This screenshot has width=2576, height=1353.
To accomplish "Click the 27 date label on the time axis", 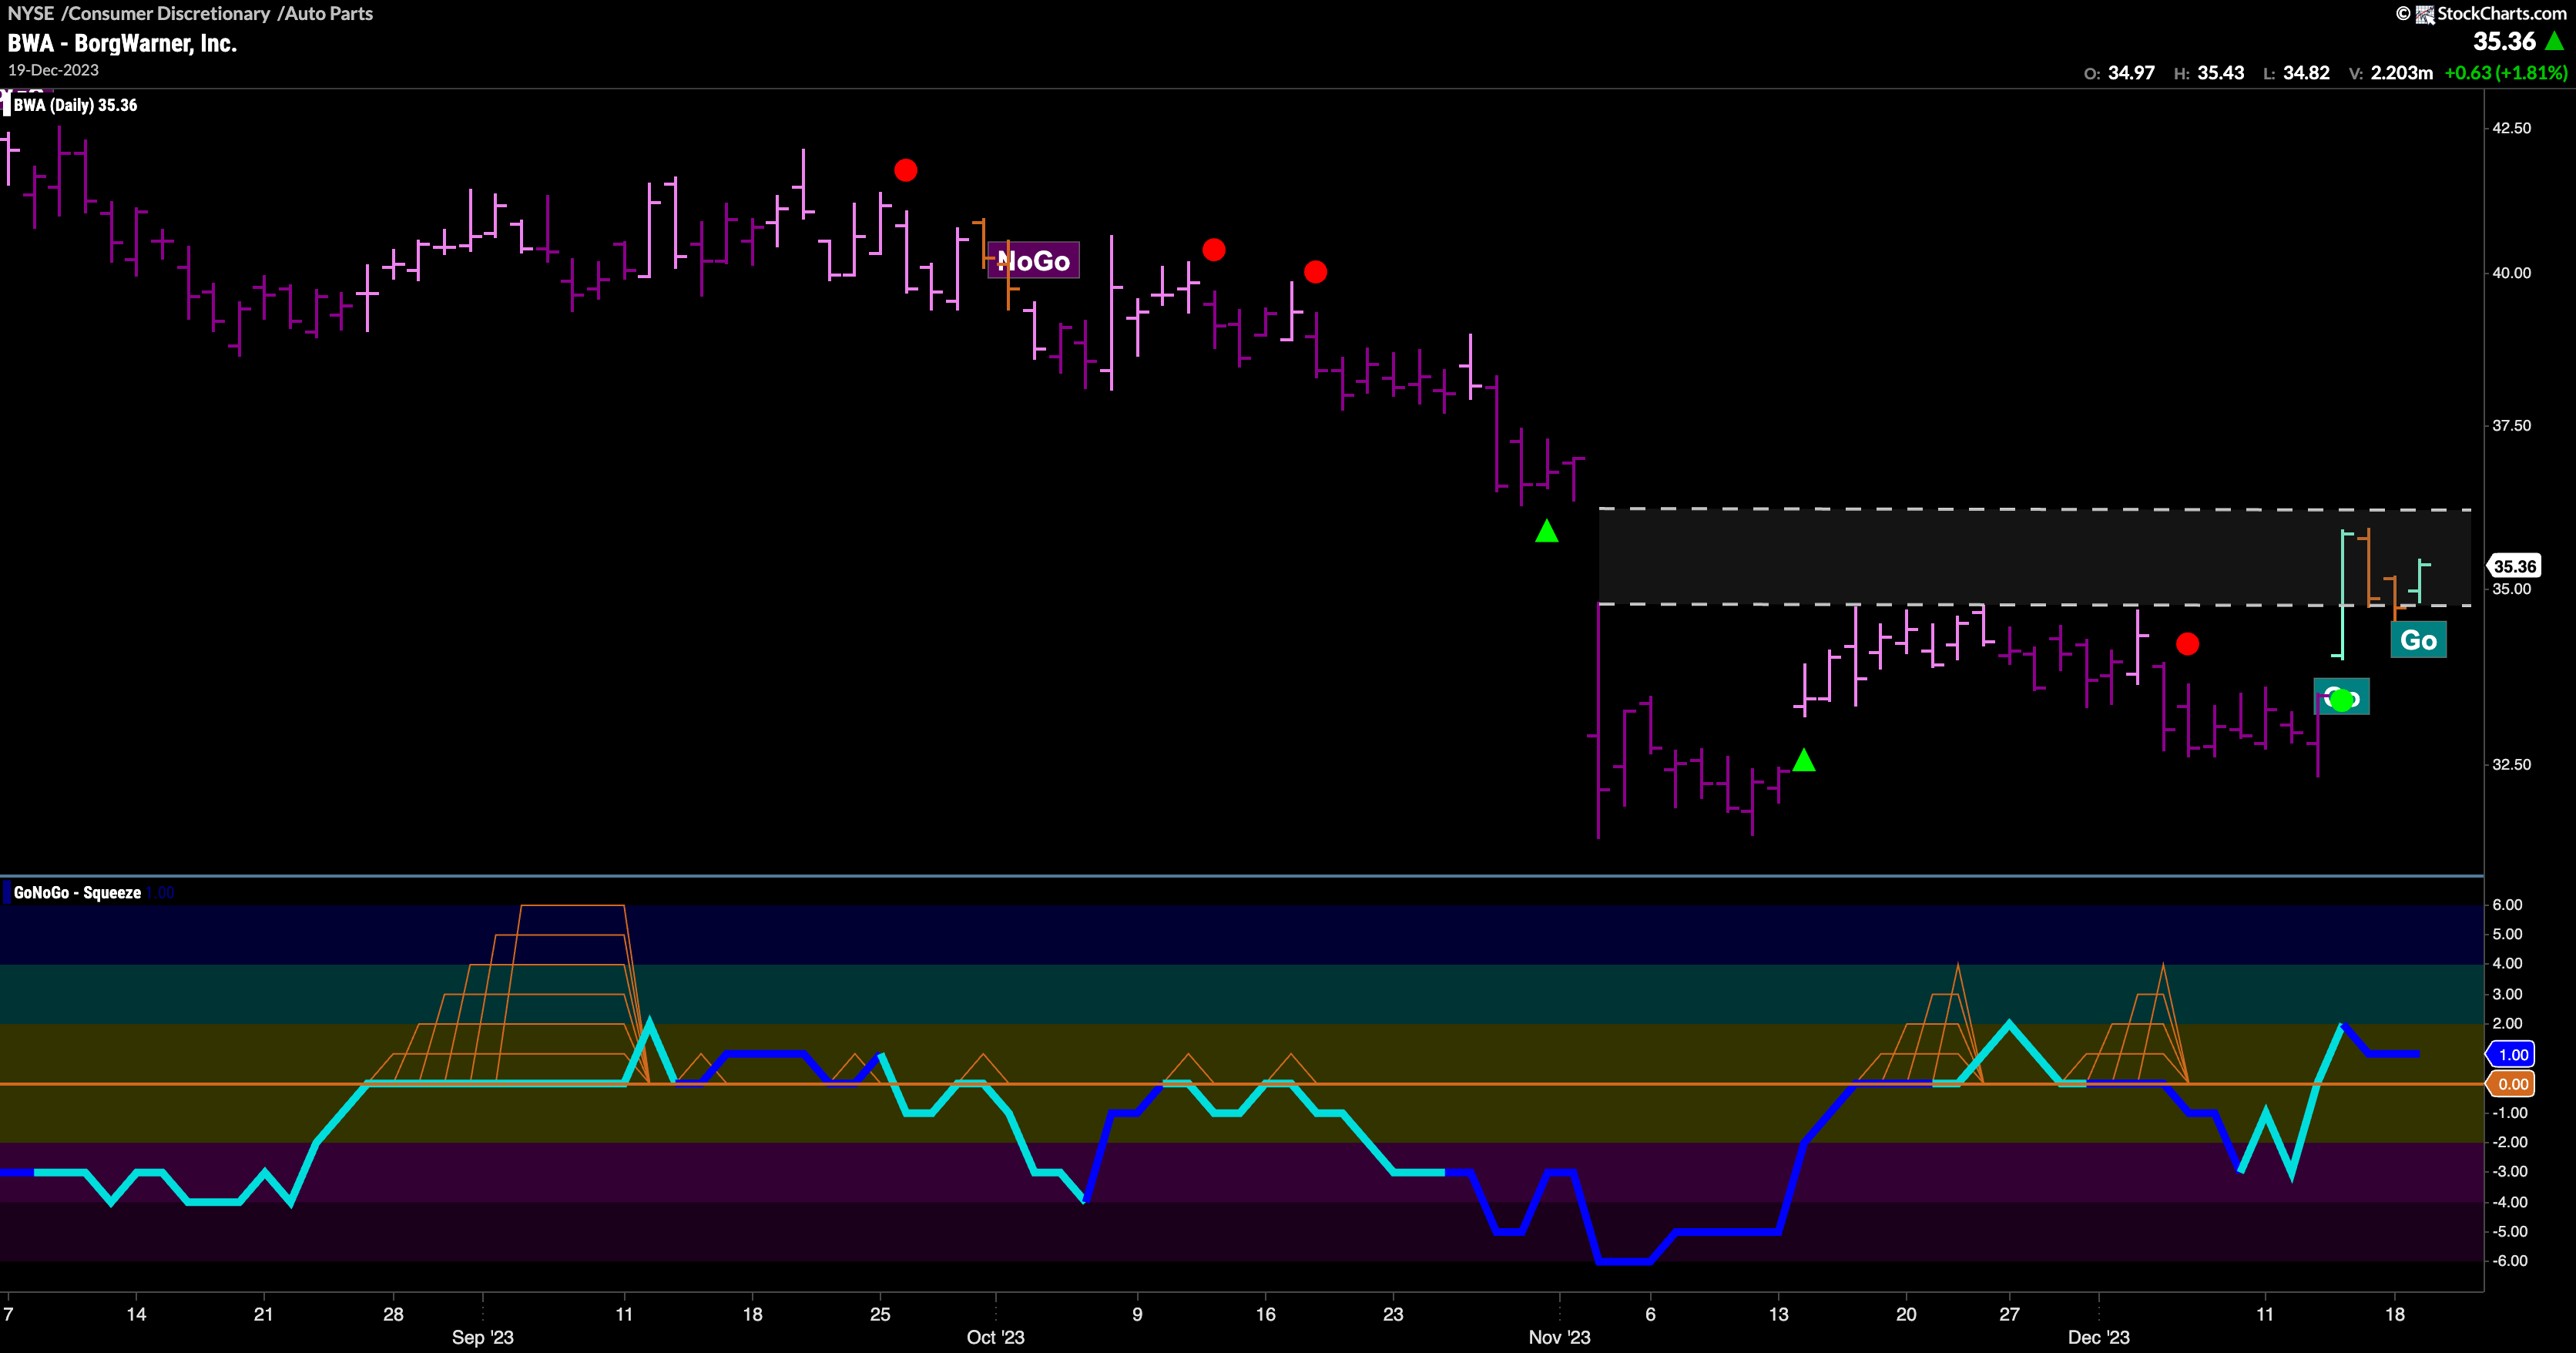I will coord(2009,1315).
